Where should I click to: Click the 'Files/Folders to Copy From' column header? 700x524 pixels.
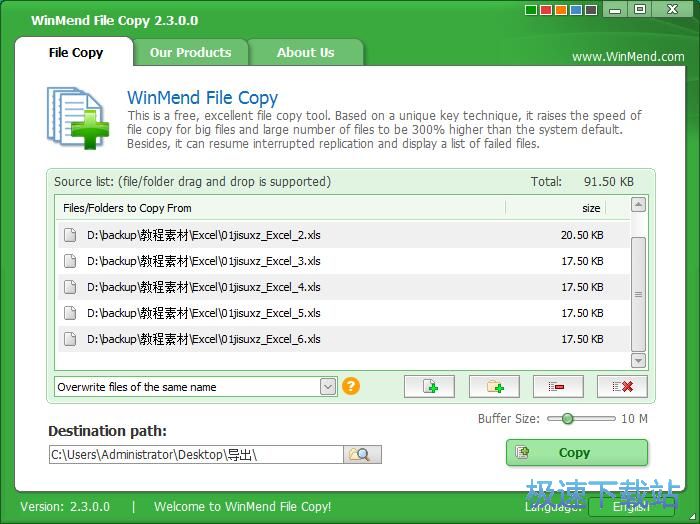click(x=281, y=208)
